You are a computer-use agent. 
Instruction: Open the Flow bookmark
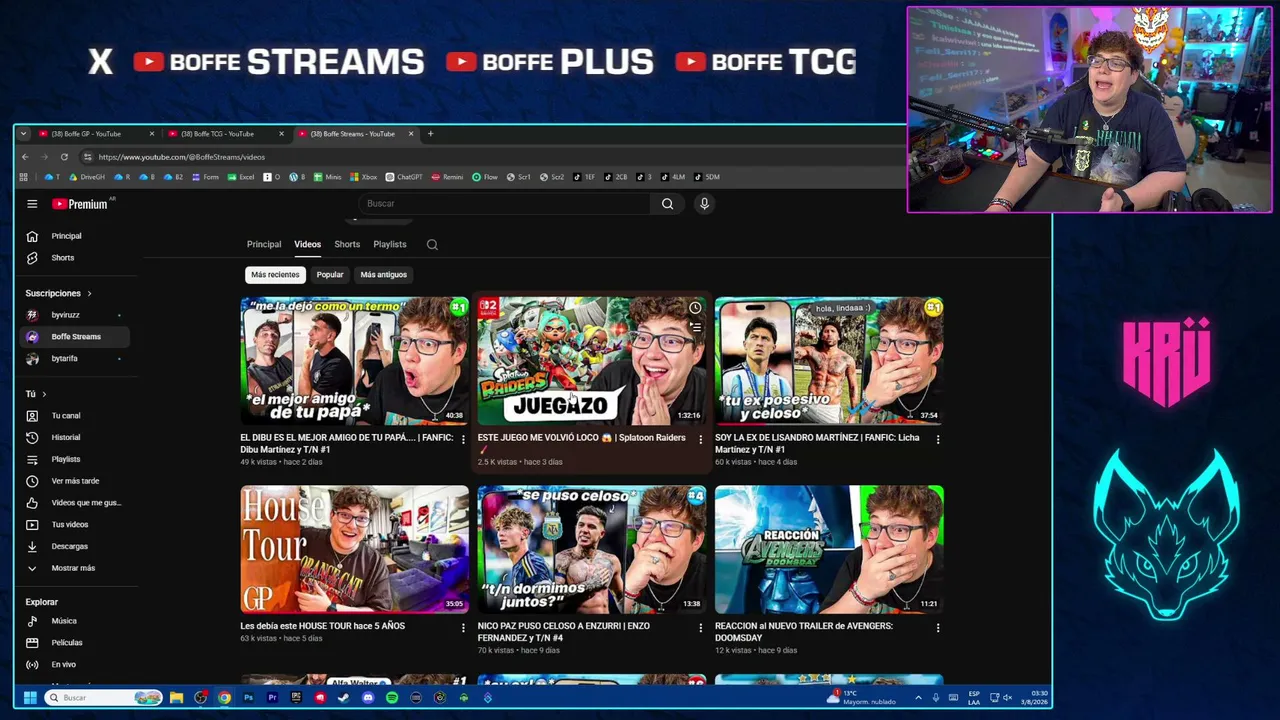coord(485,177)
